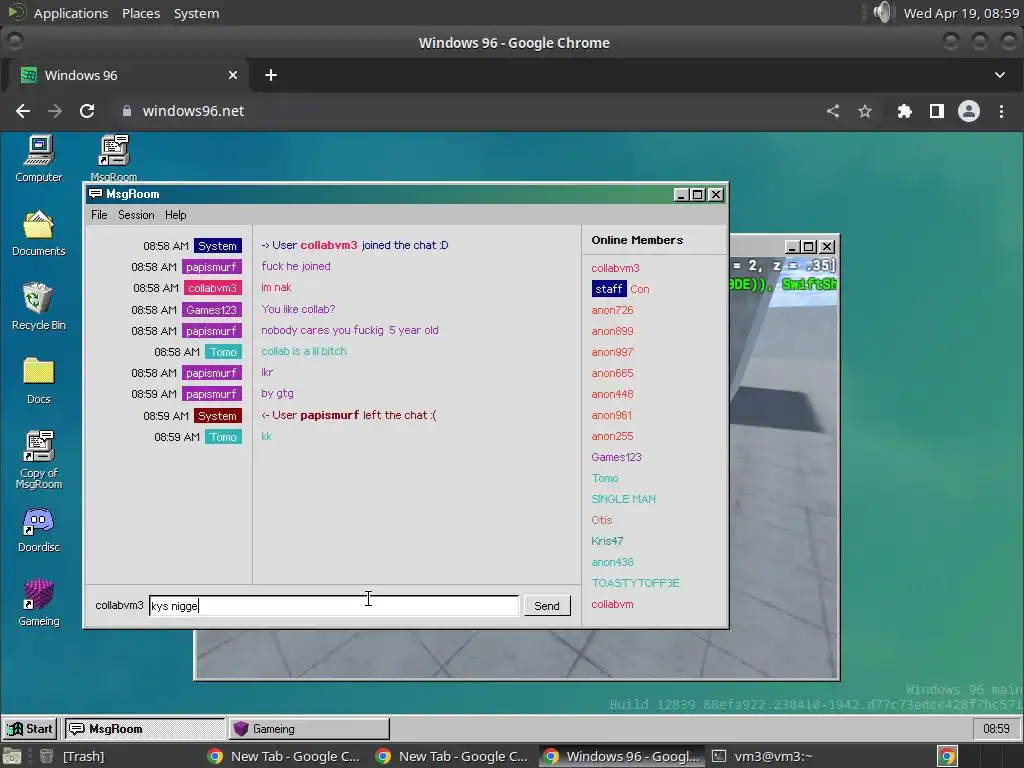Click the MsgRoom title bar chat icon
Image resolution: width=1024 pixels, height=768 pixels.
95,194
